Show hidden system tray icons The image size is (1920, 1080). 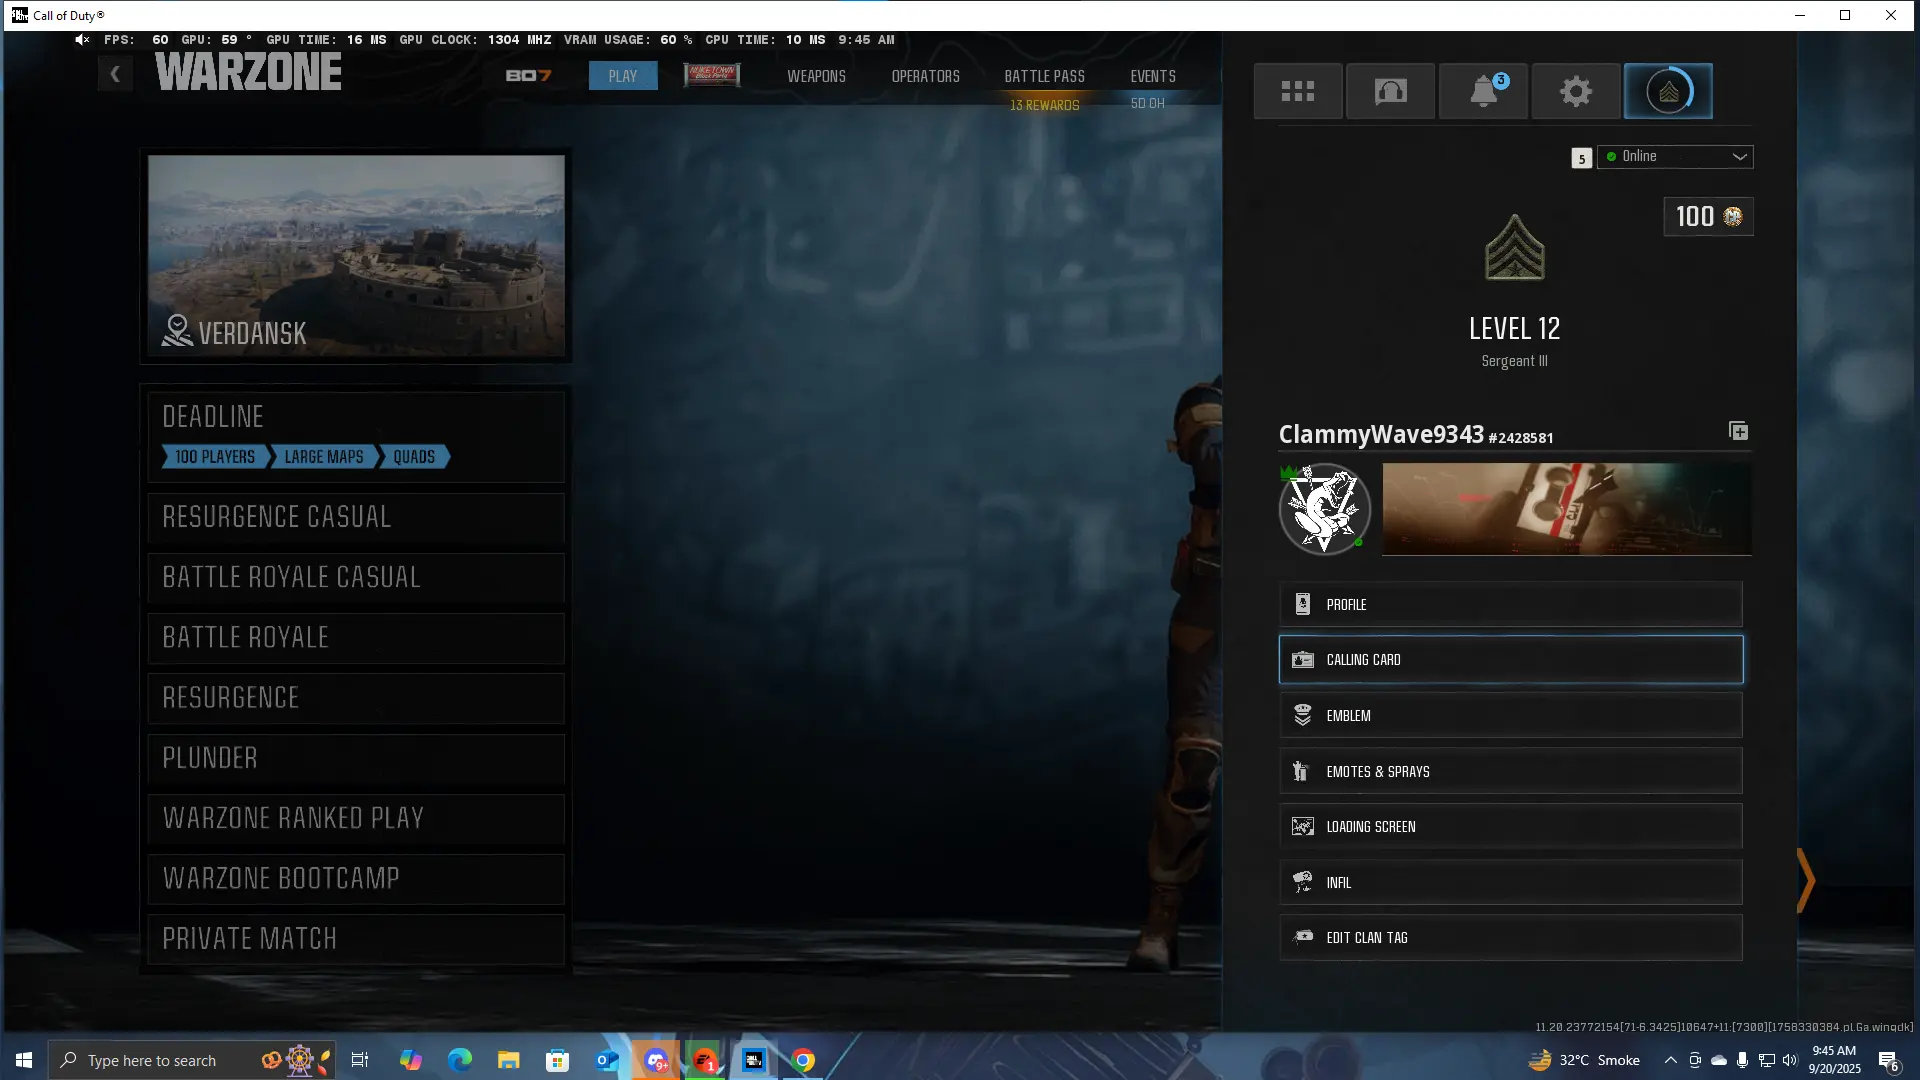1670,1060
